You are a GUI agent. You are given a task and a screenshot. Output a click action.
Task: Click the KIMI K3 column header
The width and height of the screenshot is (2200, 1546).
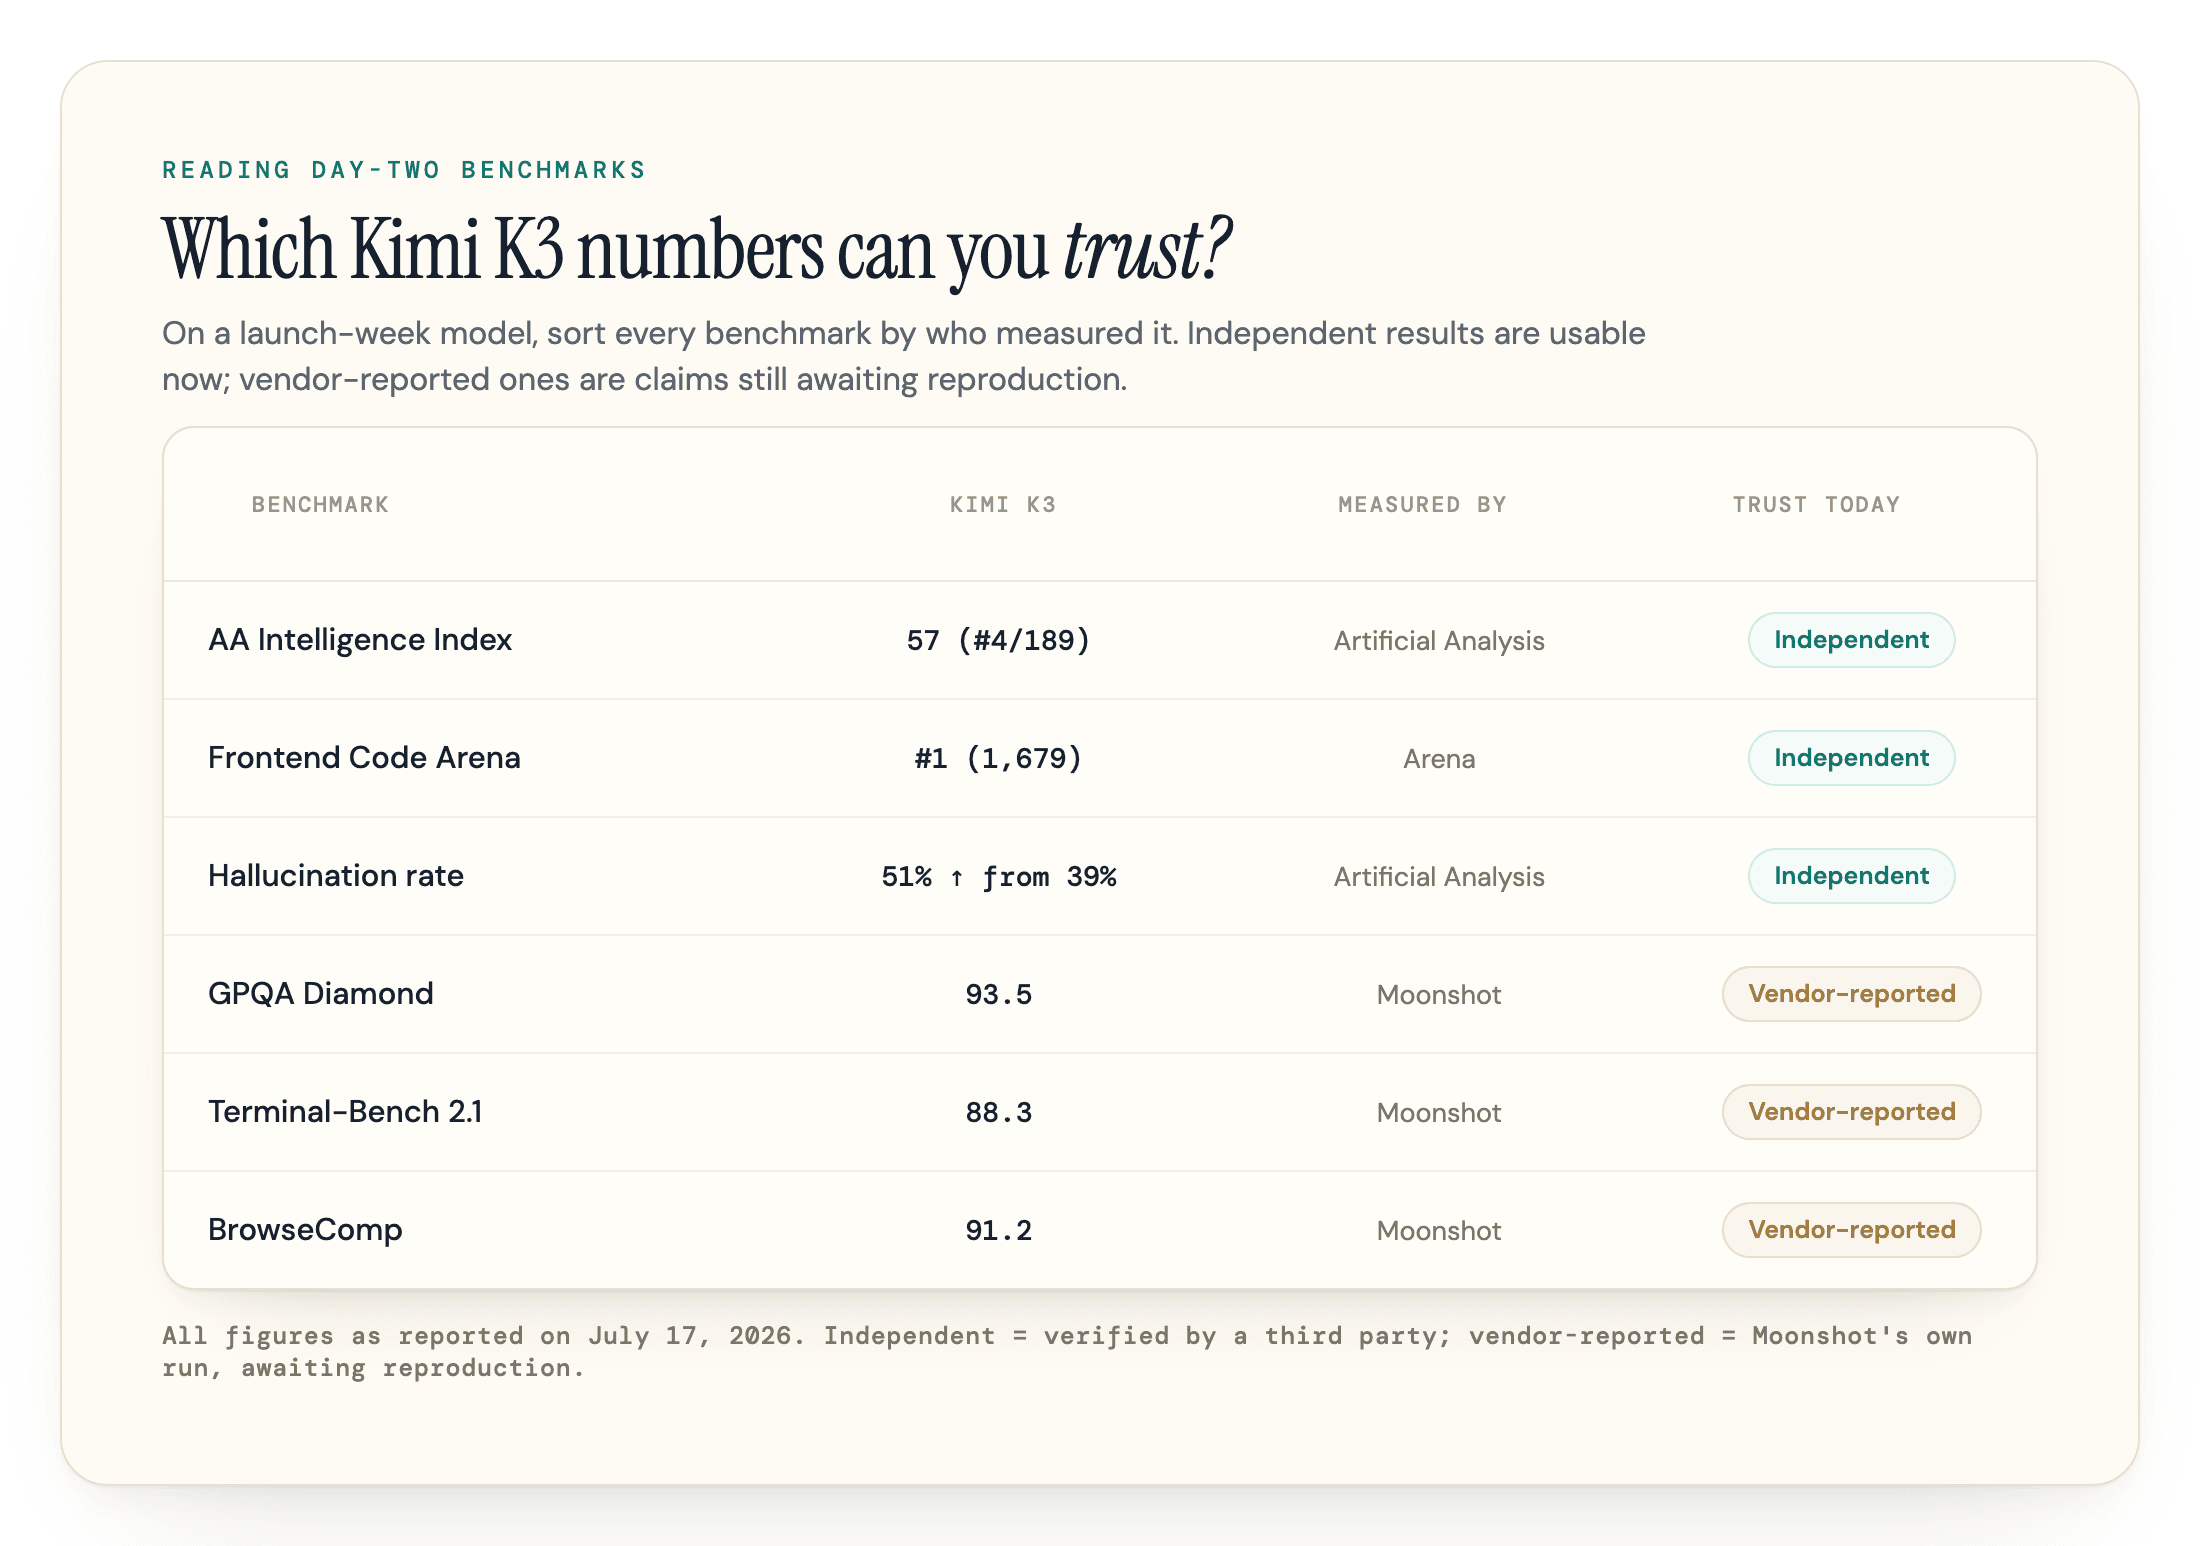(x=1002, y=505)
